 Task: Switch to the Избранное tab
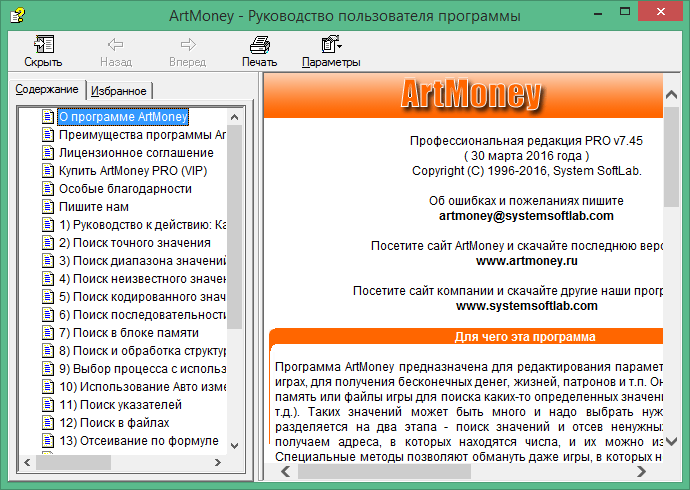(119, 91)
